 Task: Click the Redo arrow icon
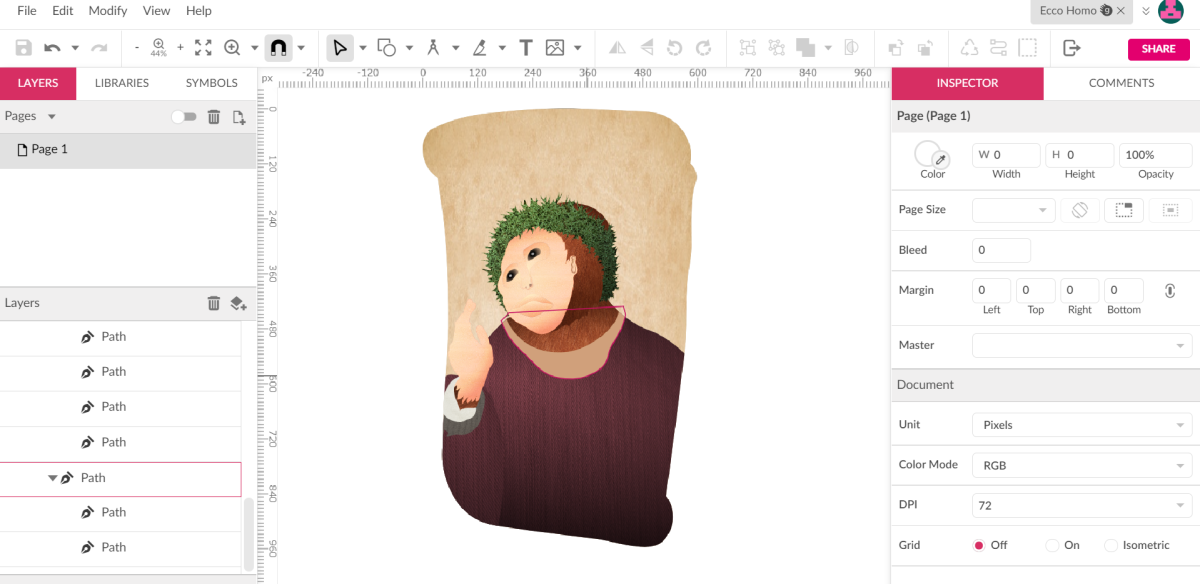[99, 47]
